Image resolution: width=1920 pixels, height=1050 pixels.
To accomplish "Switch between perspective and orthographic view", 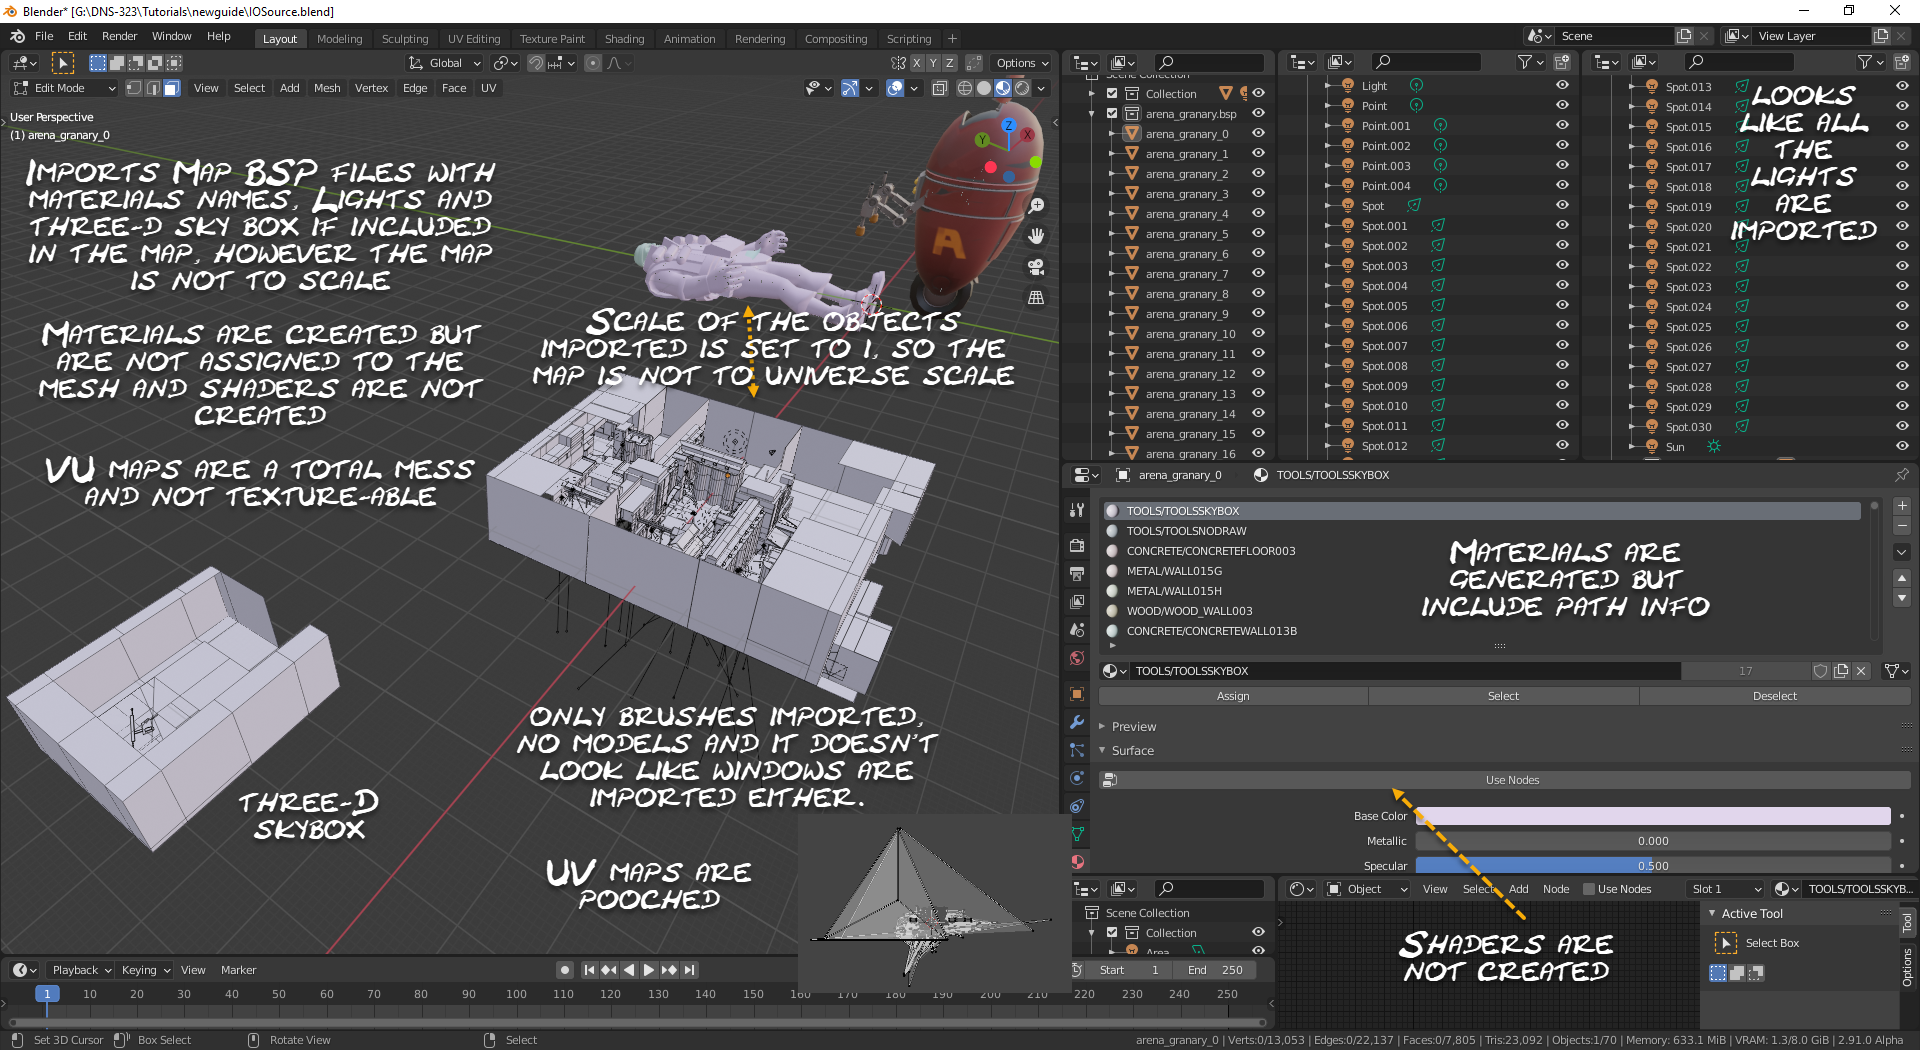I will point(1037,298).
